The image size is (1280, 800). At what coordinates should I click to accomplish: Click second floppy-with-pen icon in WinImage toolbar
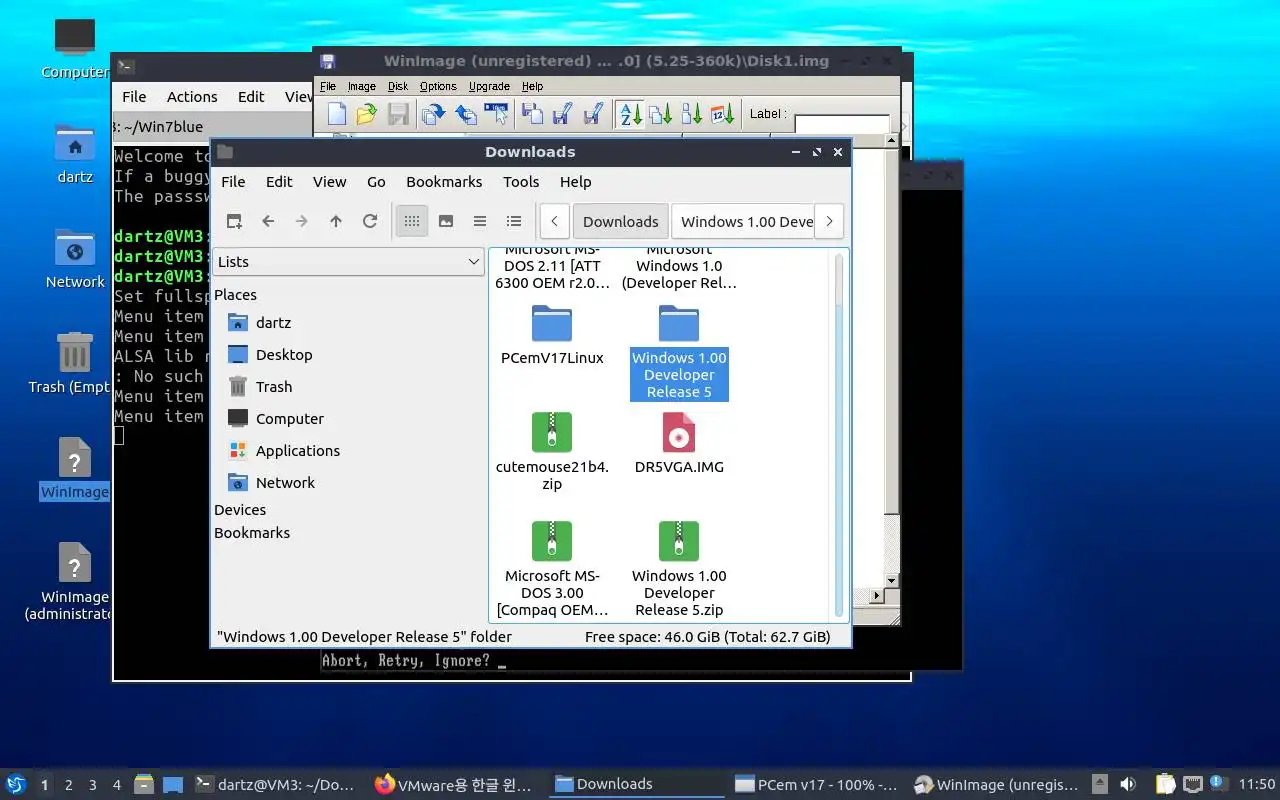[593, 114]
